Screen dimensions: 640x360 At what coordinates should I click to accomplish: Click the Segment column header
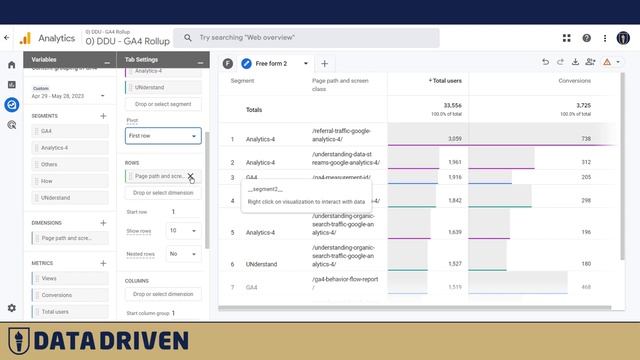tap(242, 81)
